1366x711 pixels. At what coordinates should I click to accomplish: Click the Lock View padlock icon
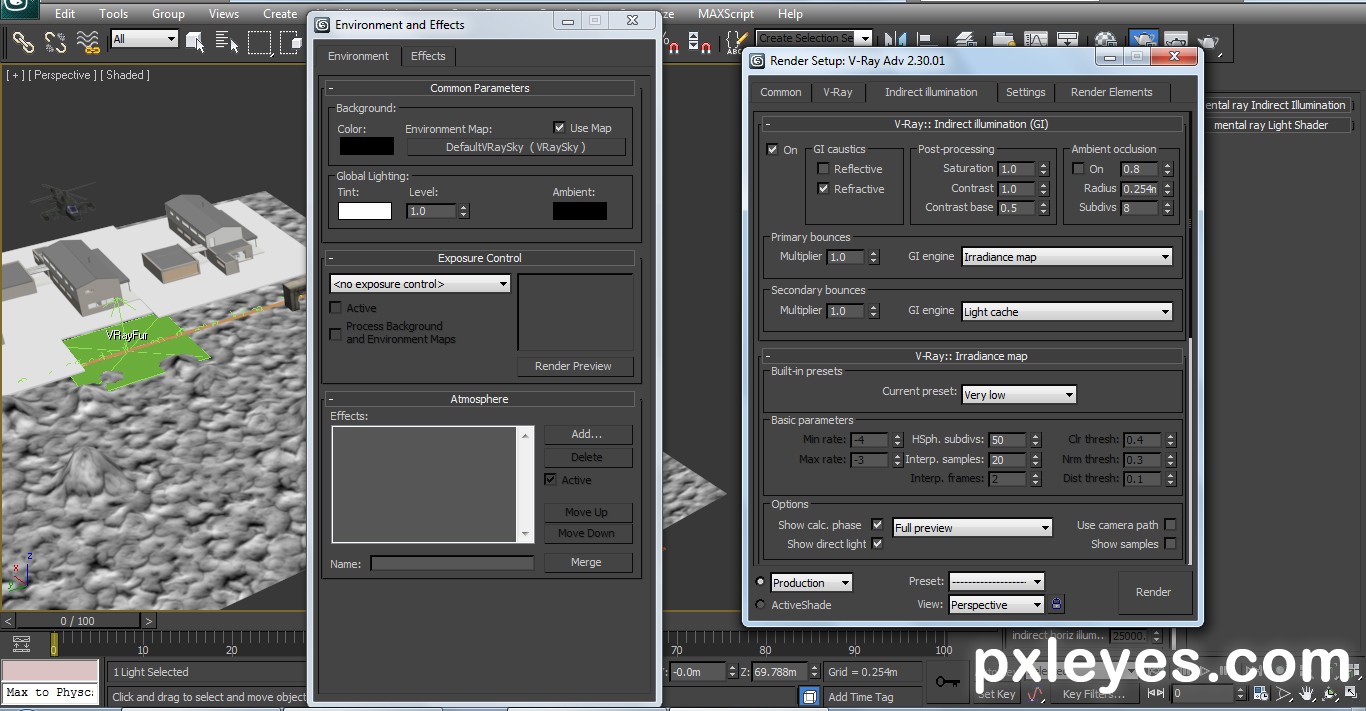click(x=1057, y=604)
